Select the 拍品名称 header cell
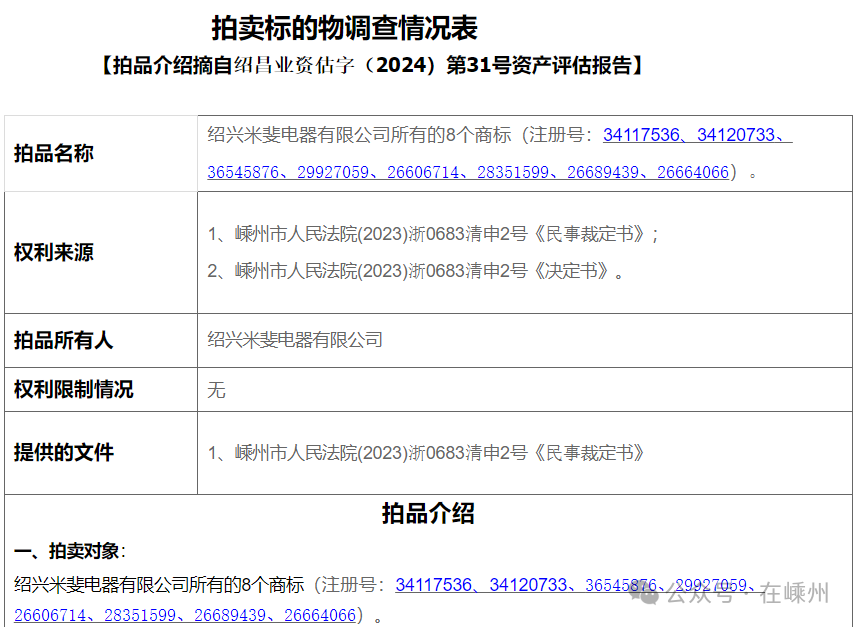857x627 pixels. coord(101,154)
